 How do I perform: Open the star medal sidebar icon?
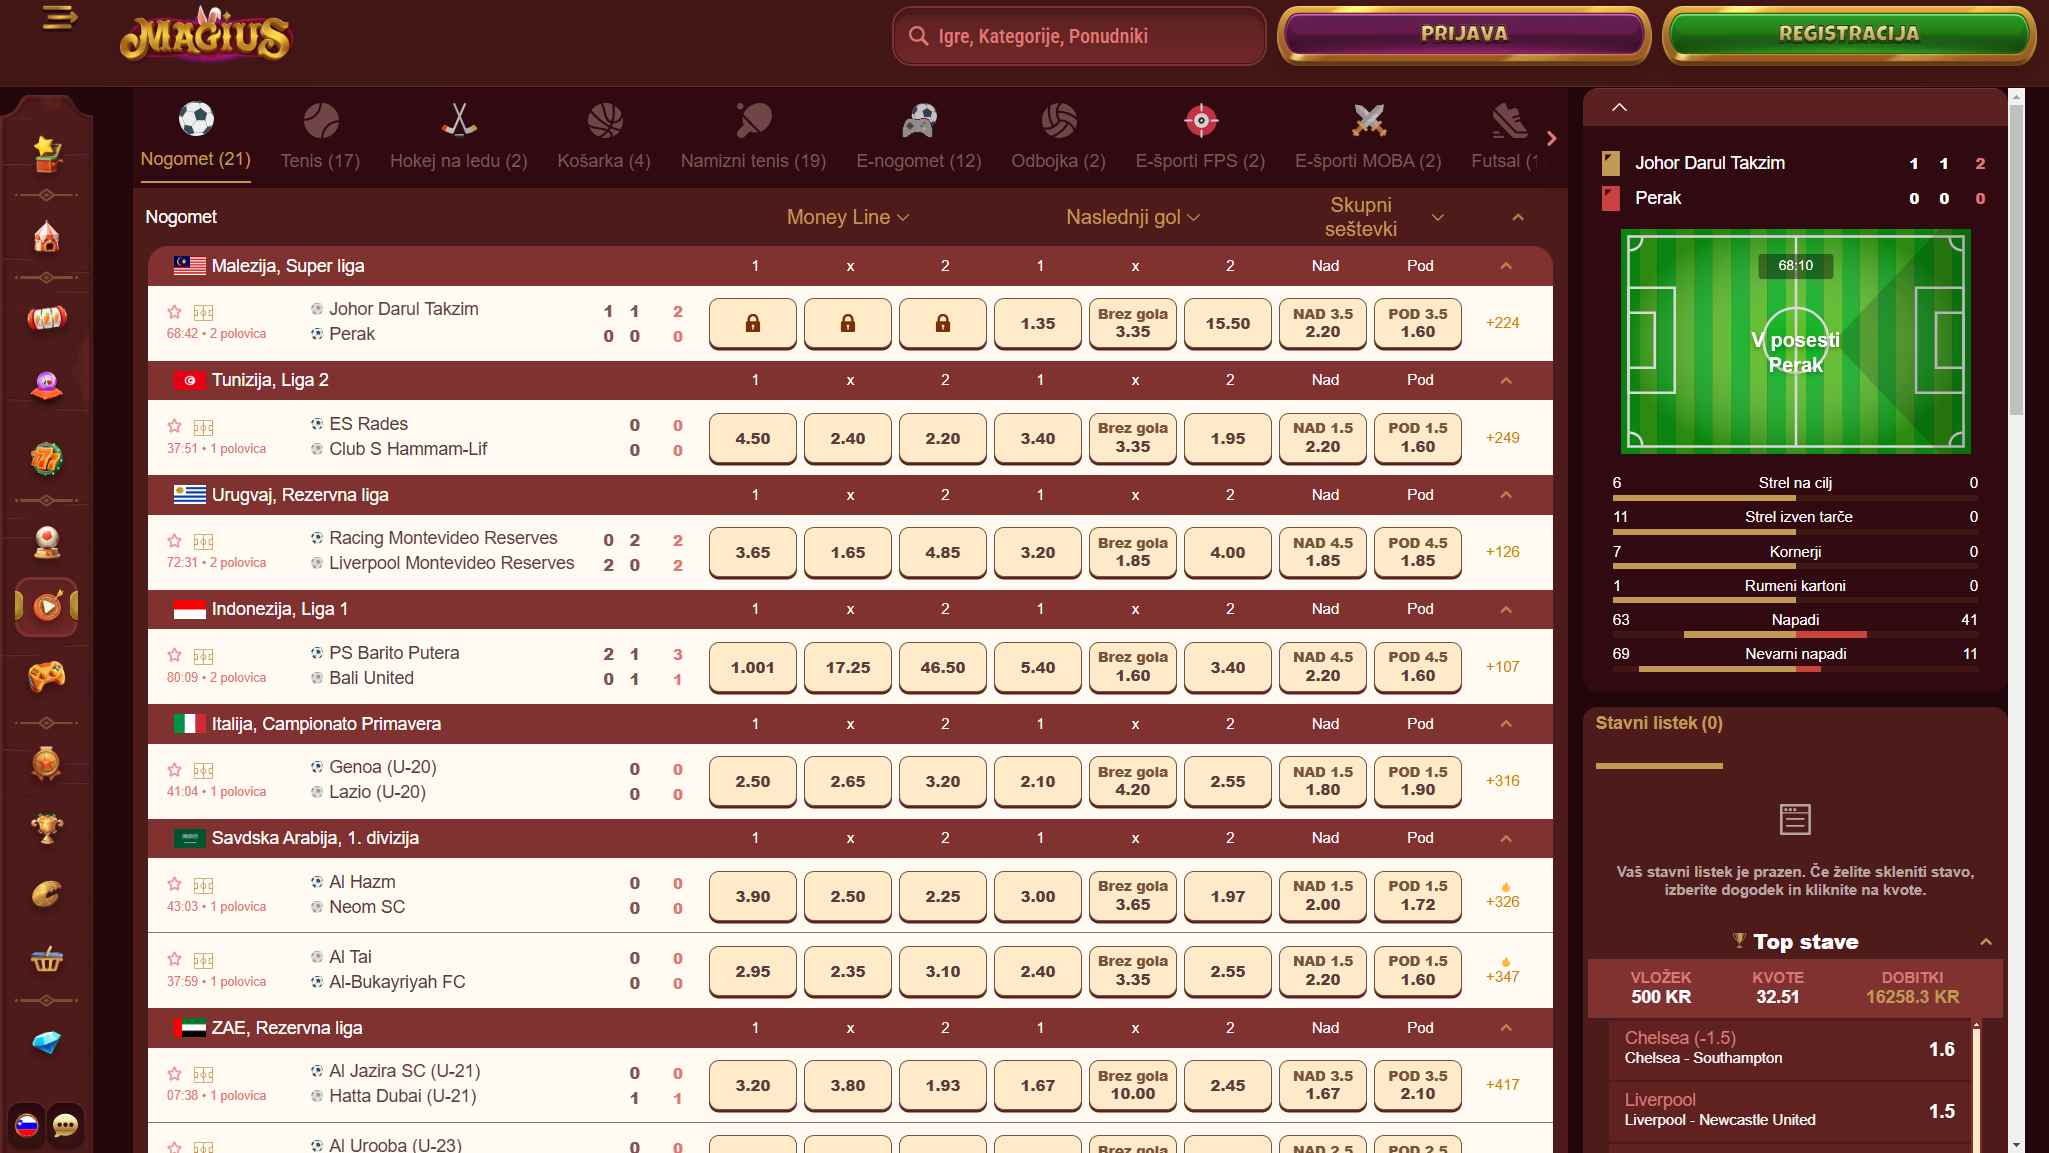click(x=46, y=763)
